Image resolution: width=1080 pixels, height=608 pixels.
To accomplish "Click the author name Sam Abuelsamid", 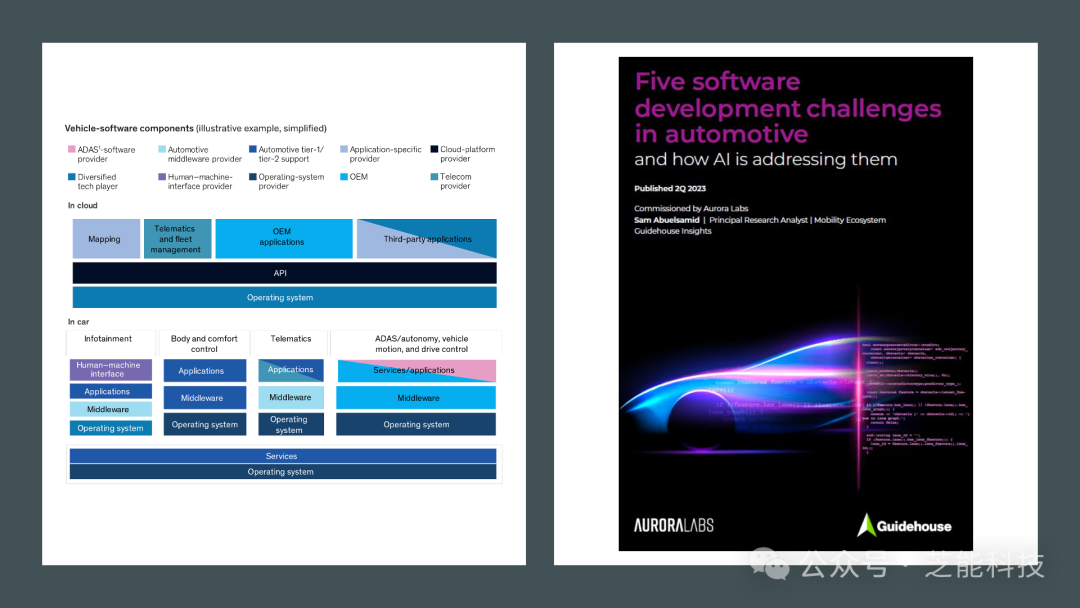I will click(x=667, y=220).
